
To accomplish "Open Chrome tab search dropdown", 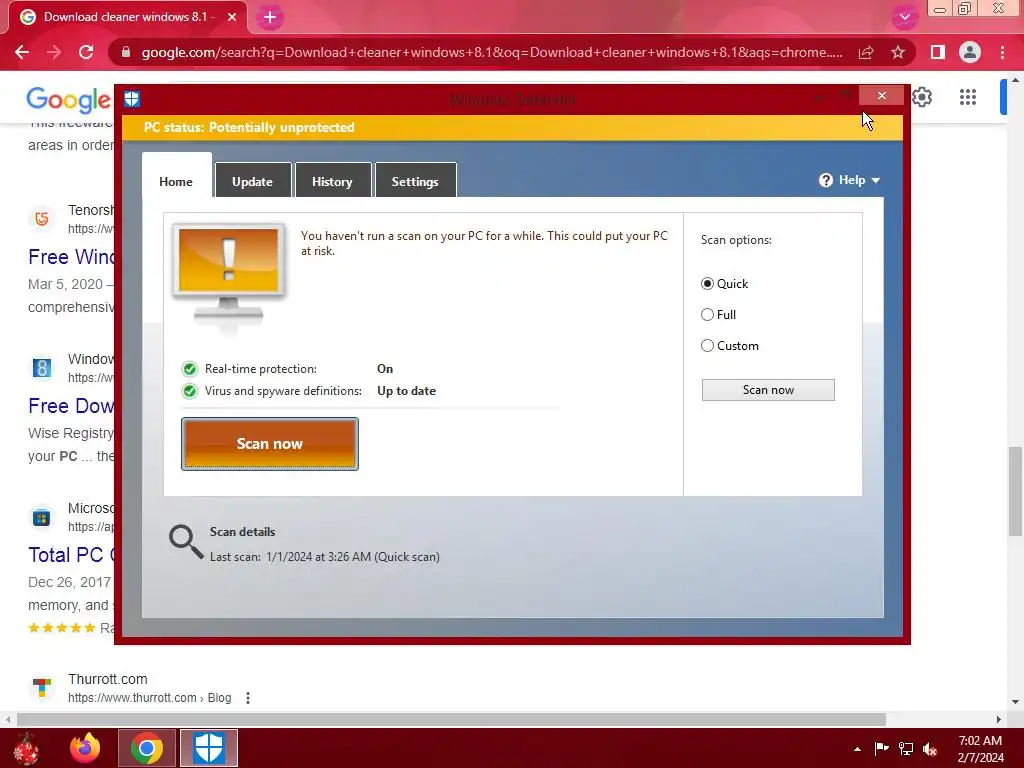I will point(904,18).
